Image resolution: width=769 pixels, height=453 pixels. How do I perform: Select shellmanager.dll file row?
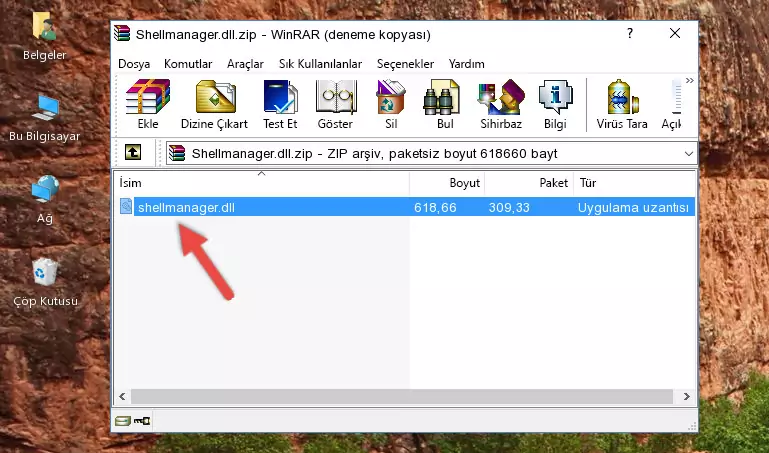[406, 207]
